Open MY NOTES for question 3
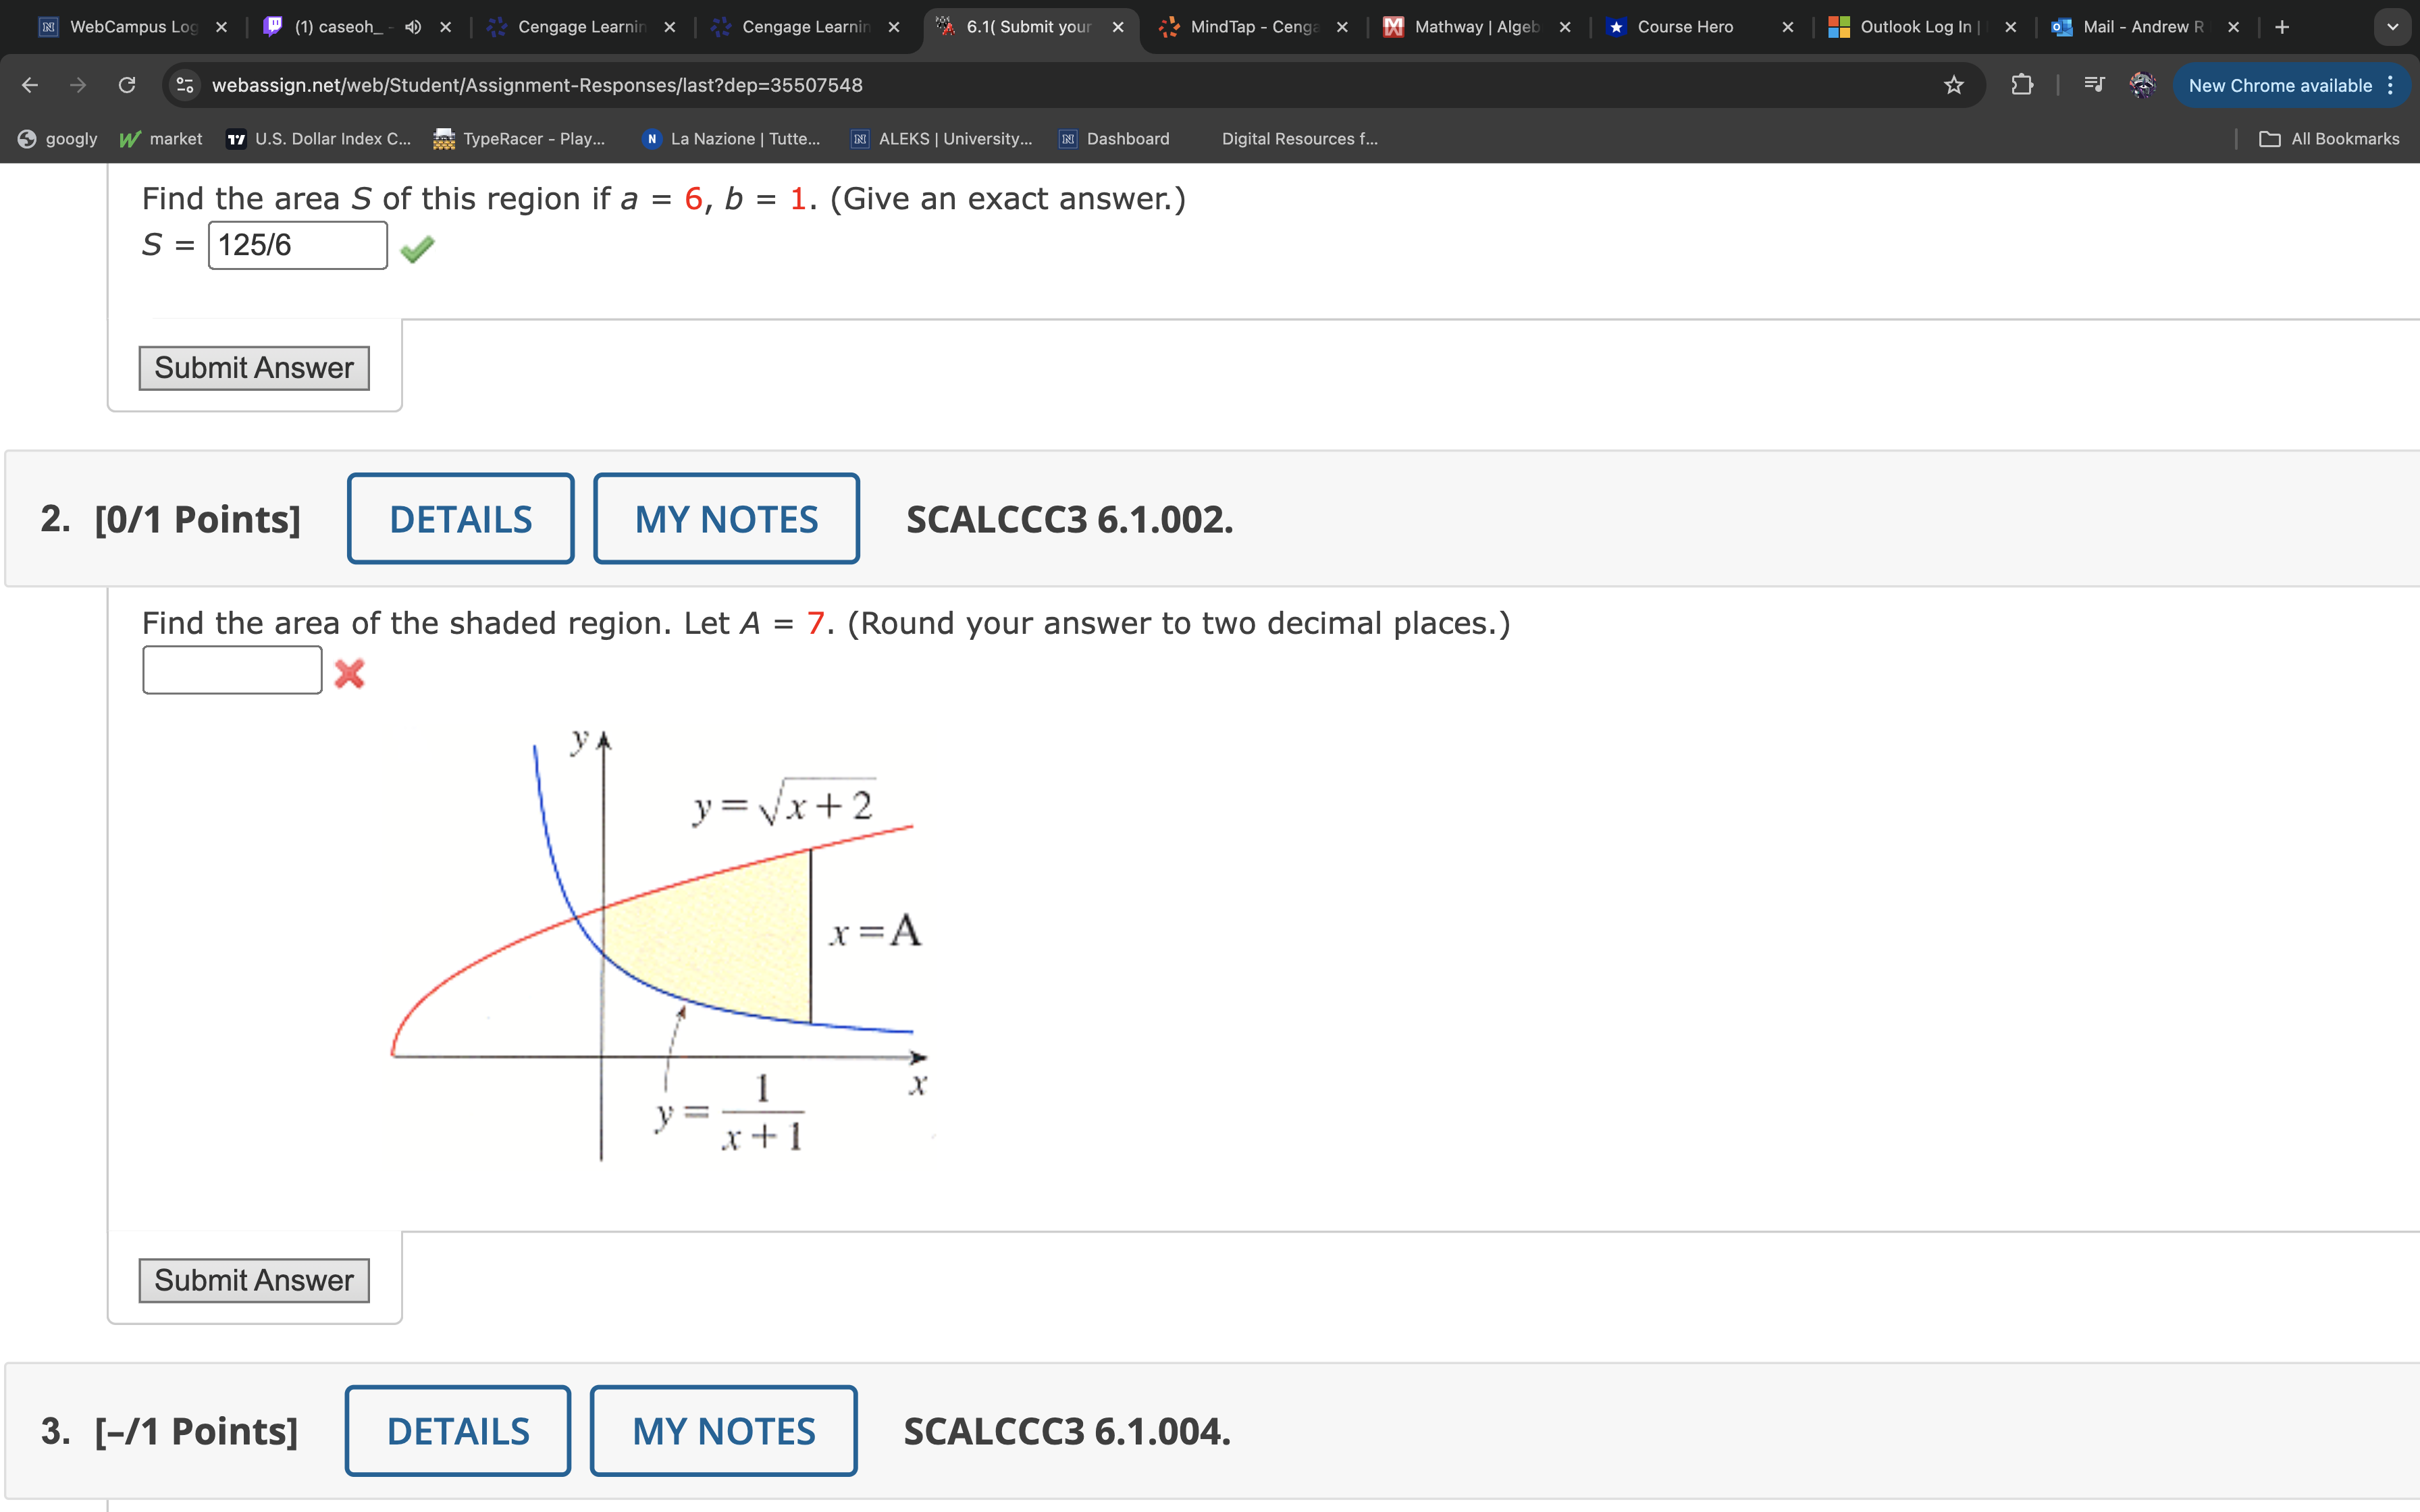Image resolution: width=2420 pixels, height=1512 pixels. pyautogui.click(x=723, y=1431)
